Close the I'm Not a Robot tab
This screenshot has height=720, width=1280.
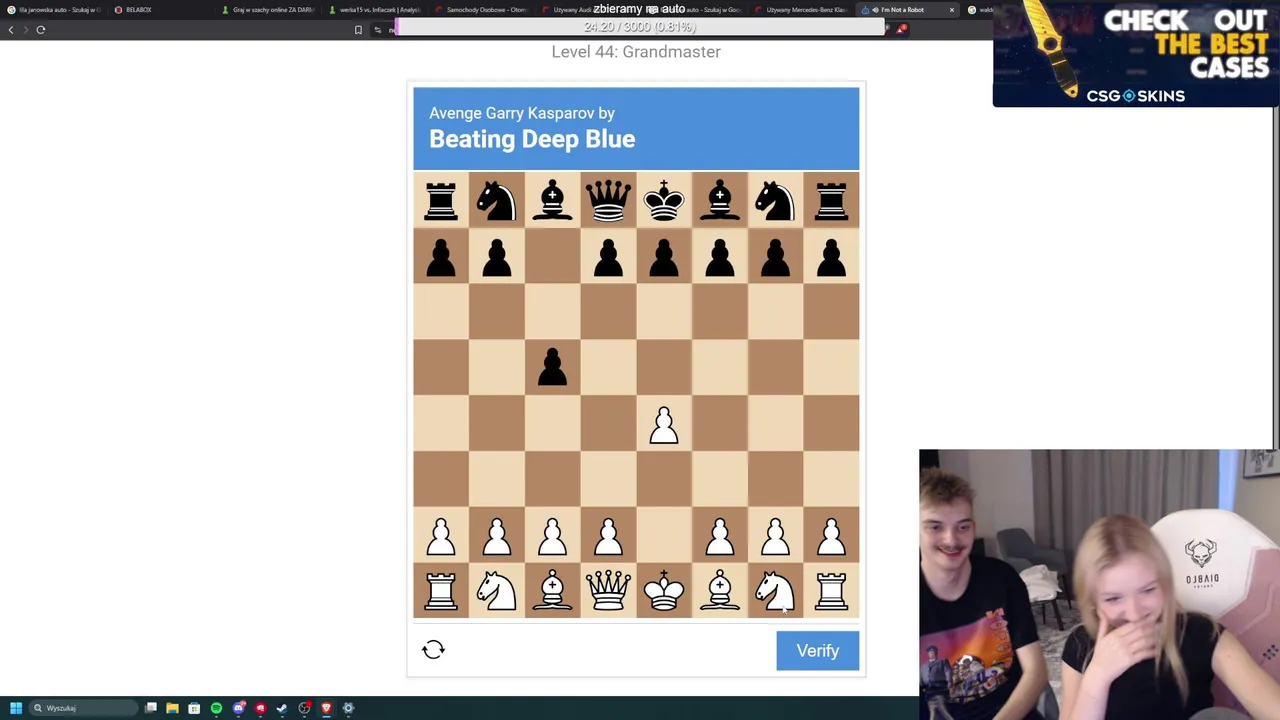(x=952, y=10)
